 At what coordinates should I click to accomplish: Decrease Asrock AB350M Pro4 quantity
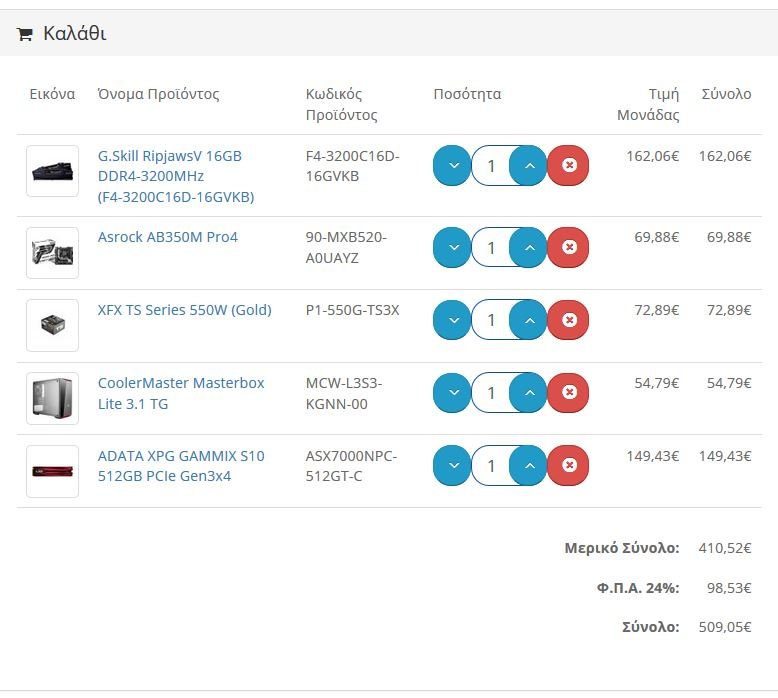click(x=452, y=247)
